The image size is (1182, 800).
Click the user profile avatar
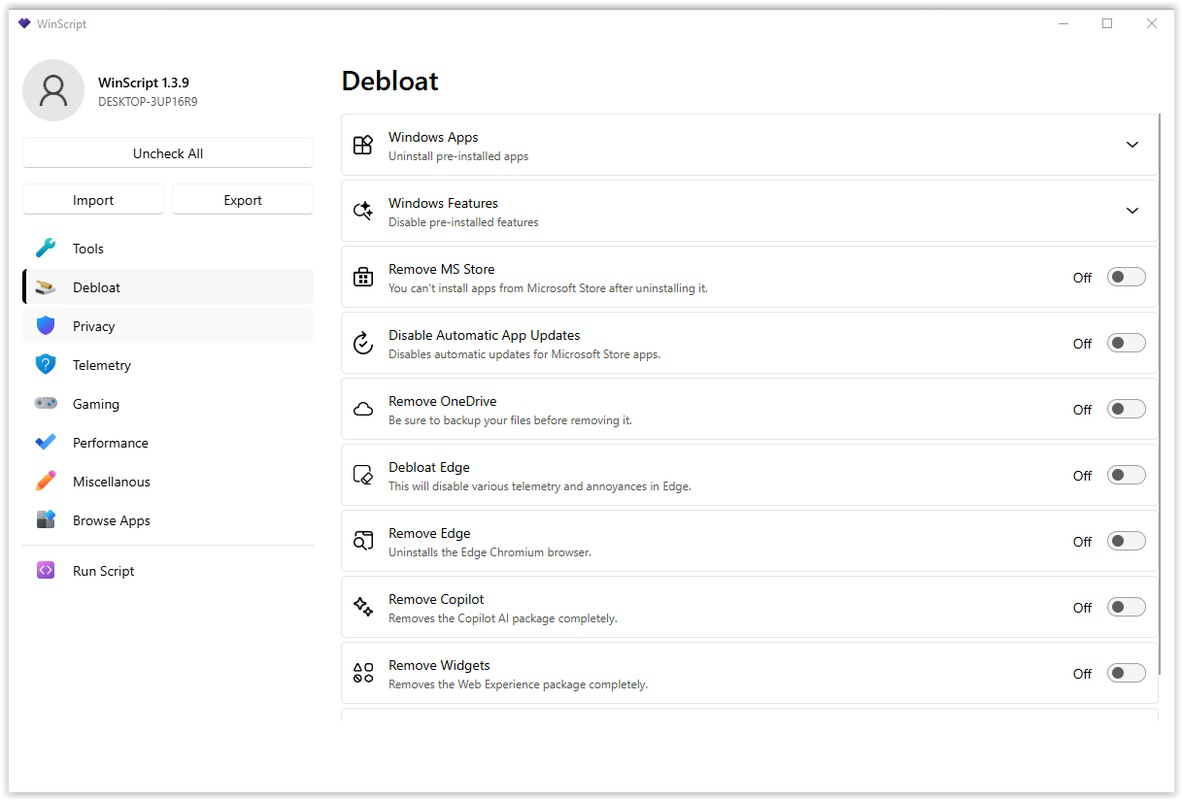(x=54, y=90)
